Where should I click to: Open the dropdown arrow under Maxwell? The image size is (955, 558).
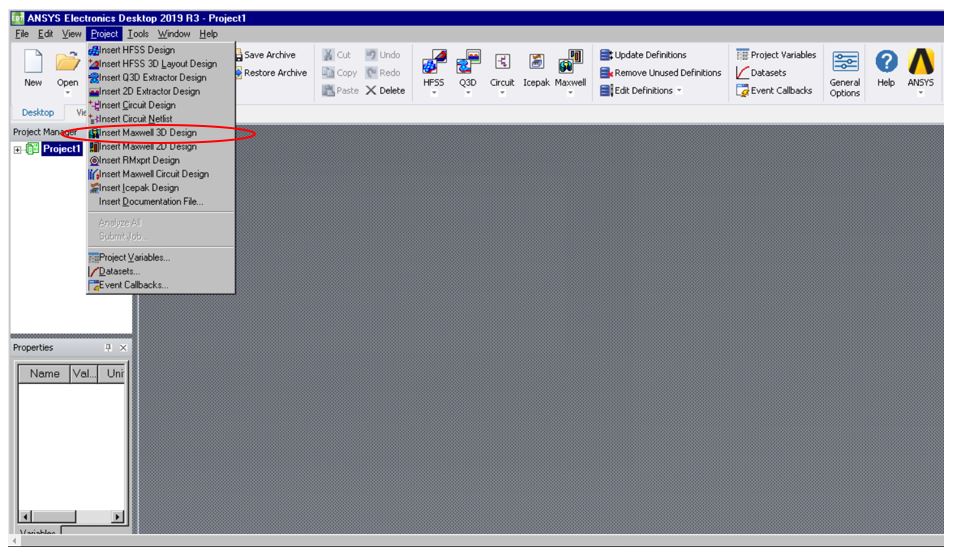tap(571, 93)
